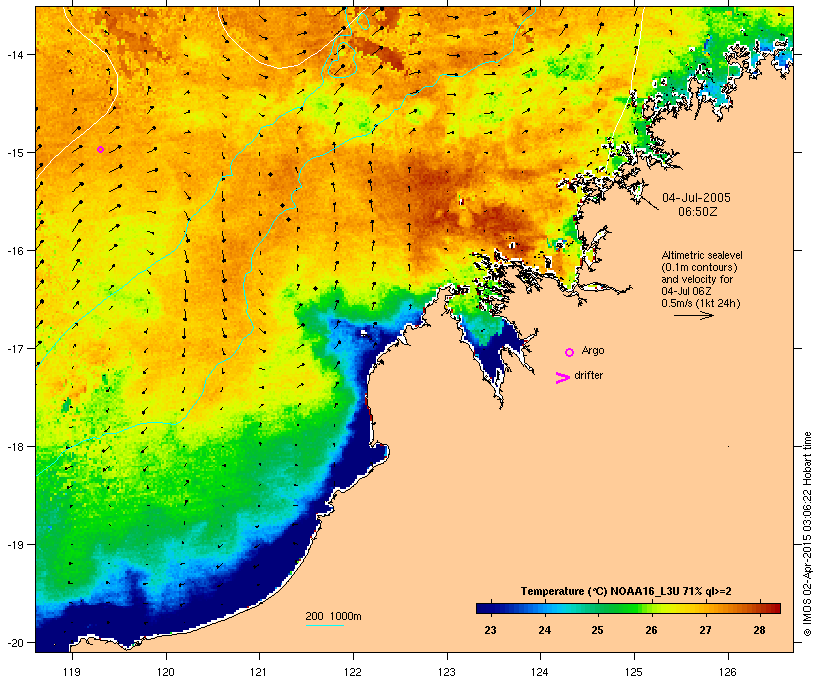The height and width of the screenshot is (680, 820).
Task: Click the cyan isobath legend line
Action: [325, 625]
